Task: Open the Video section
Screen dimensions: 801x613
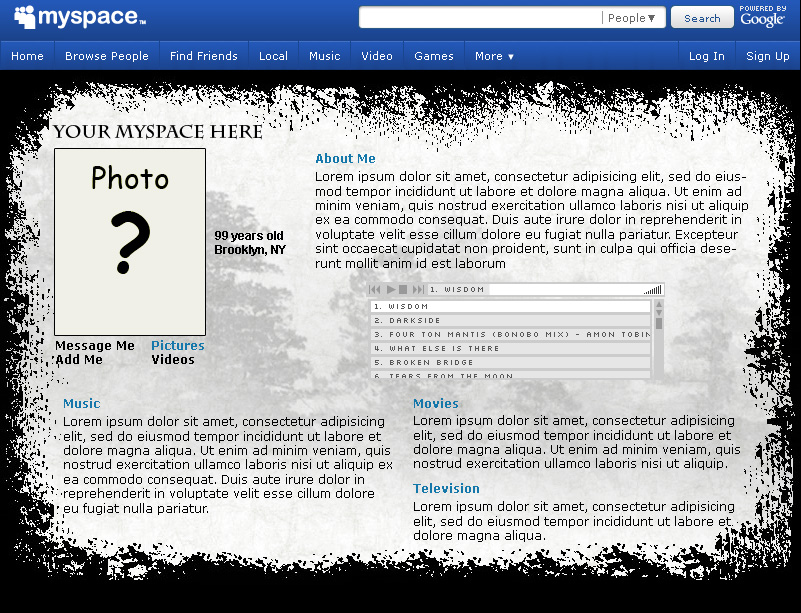Action: pos(377,56)
